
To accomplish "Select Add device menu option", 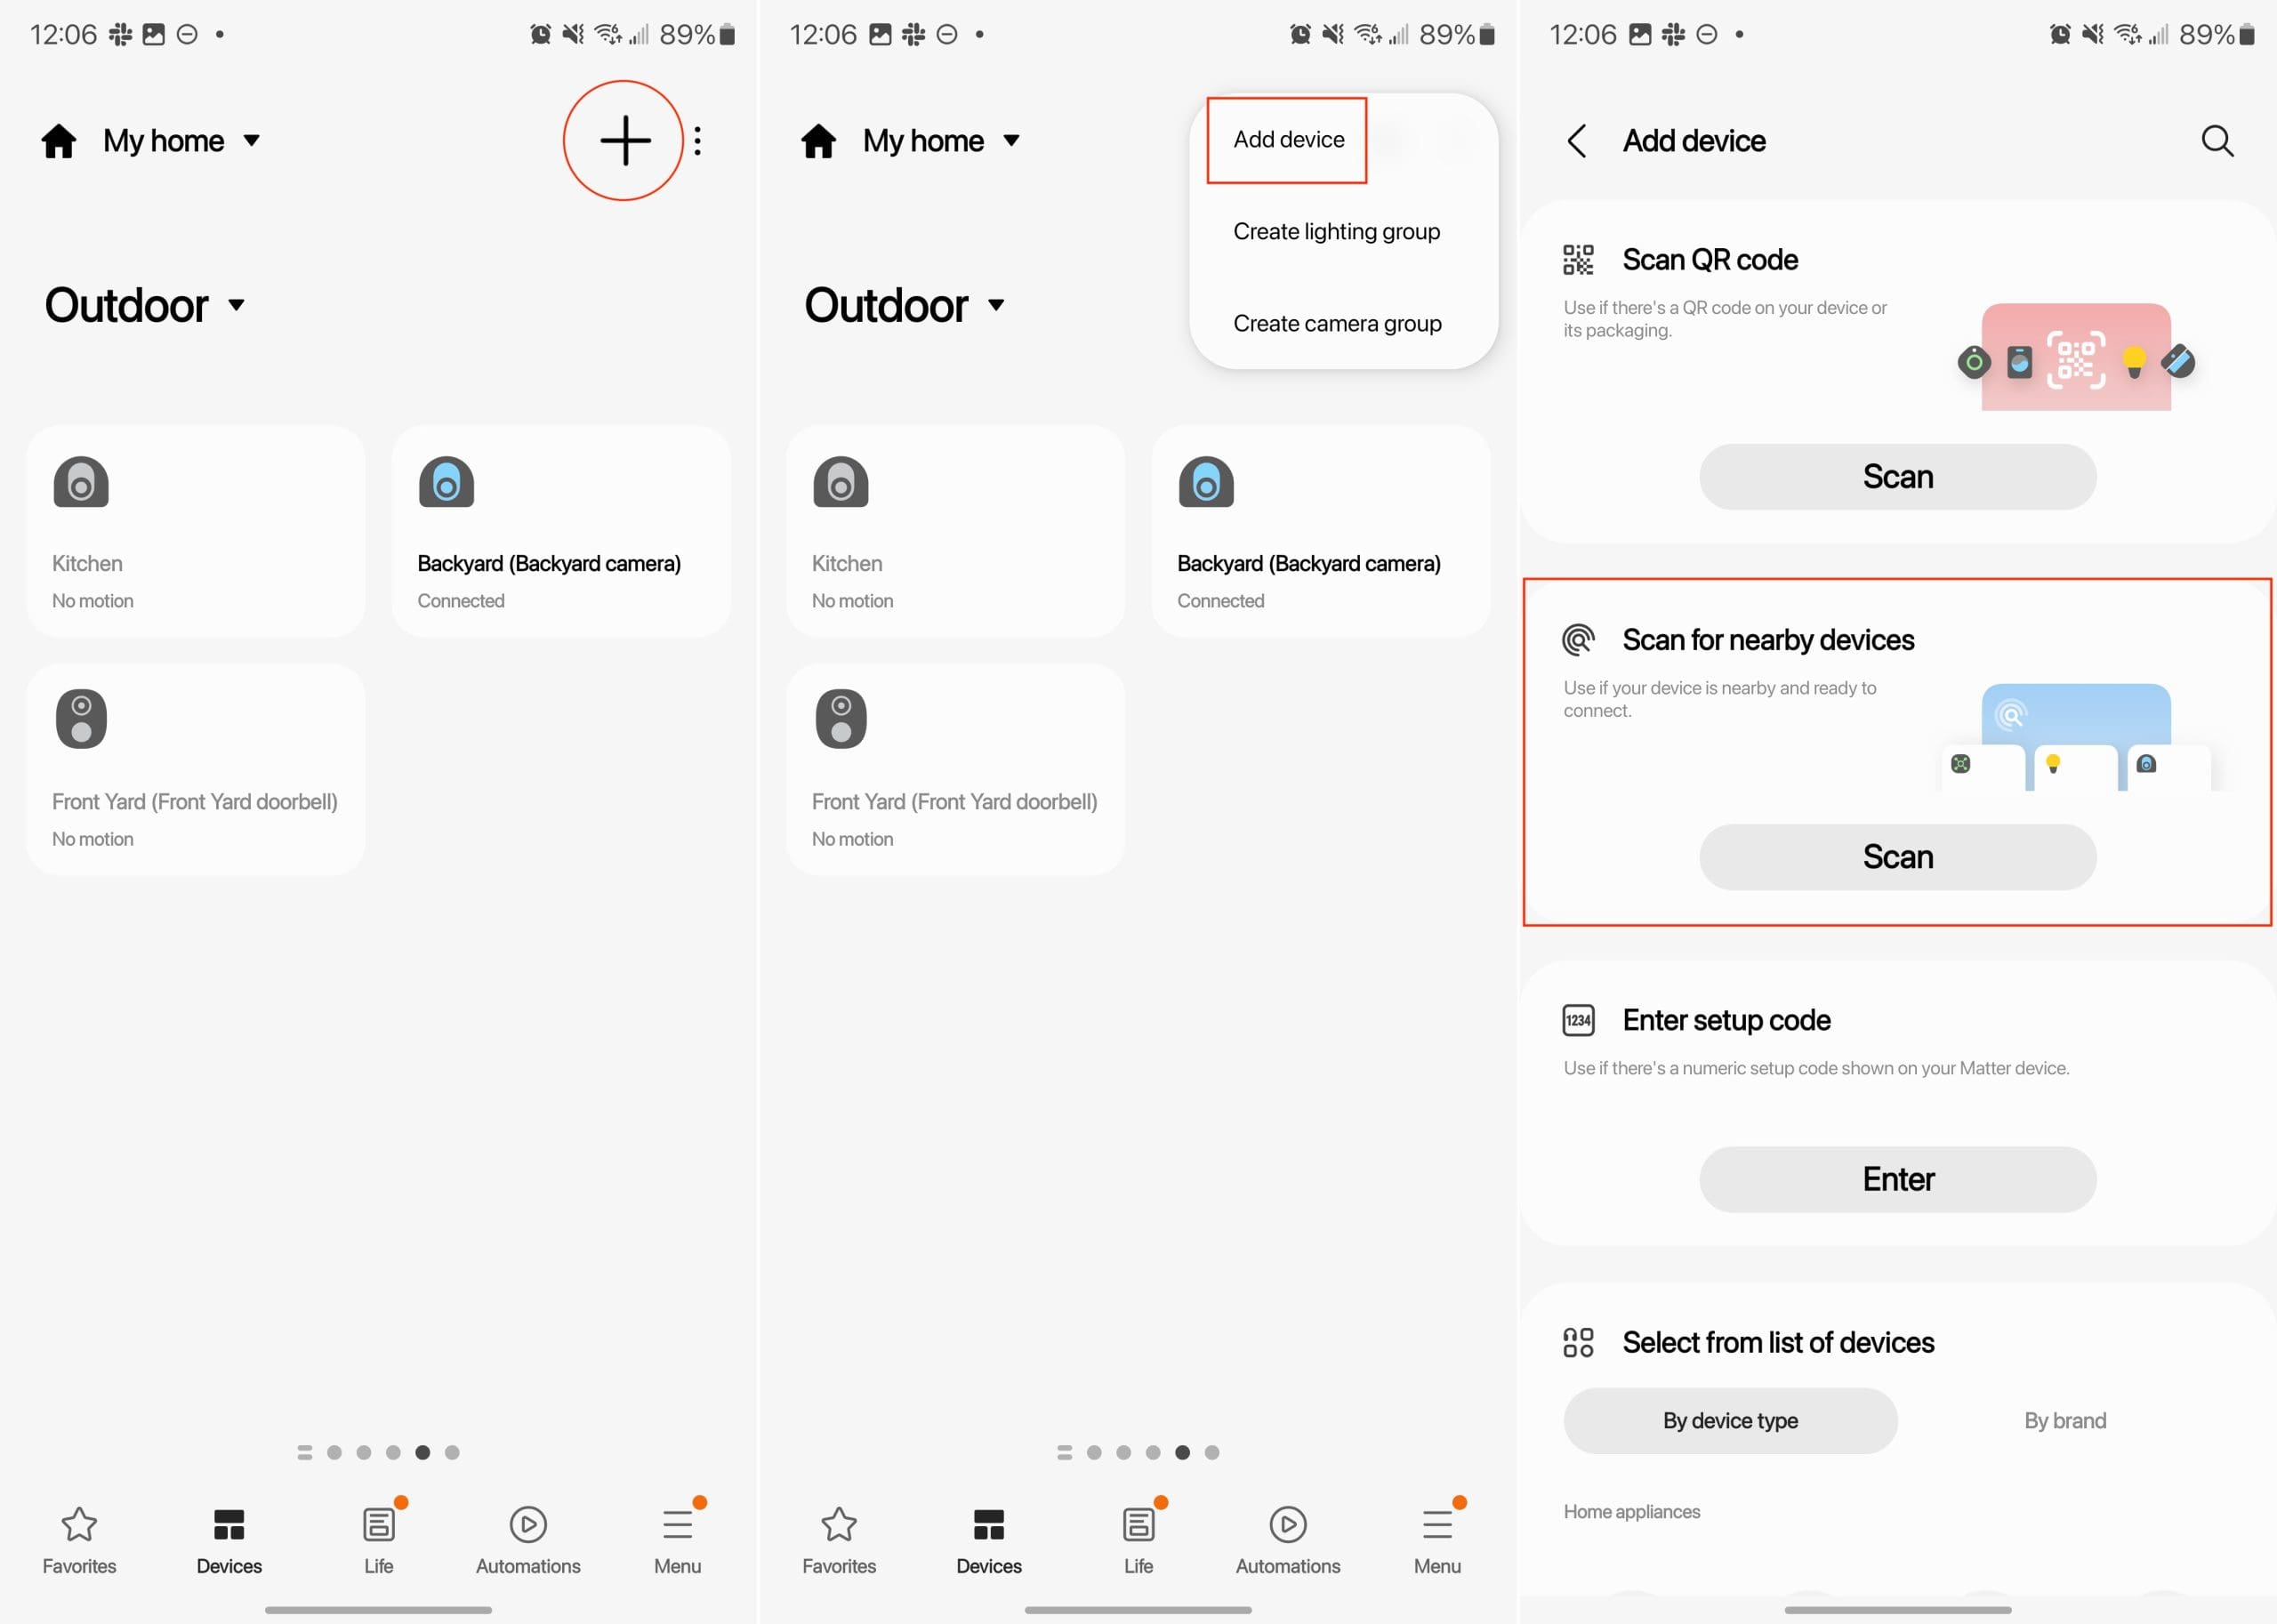I will click(x=1286, y=141).
